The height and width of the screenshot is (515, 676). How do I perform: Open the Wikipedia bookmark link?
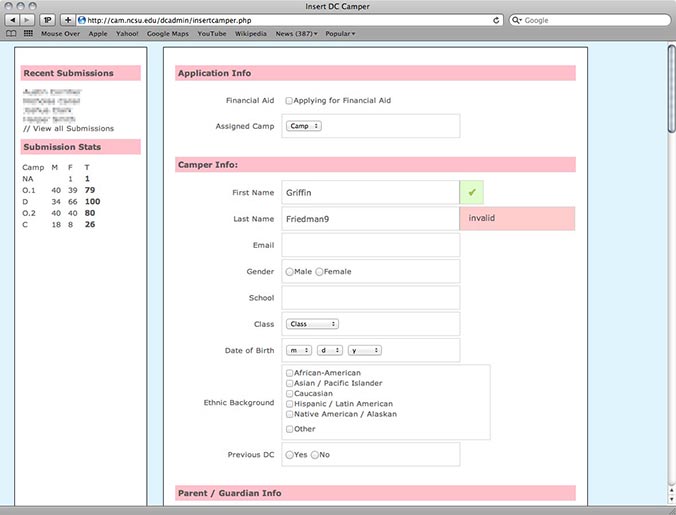250,33
